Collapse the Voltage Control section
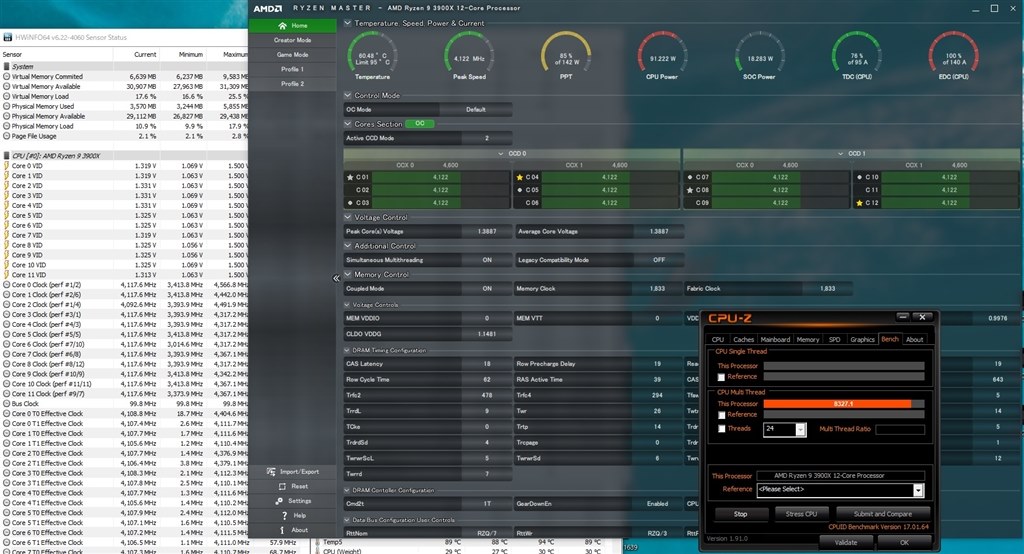The height and width of the screenshot is (554, 1024). [347, 218]
